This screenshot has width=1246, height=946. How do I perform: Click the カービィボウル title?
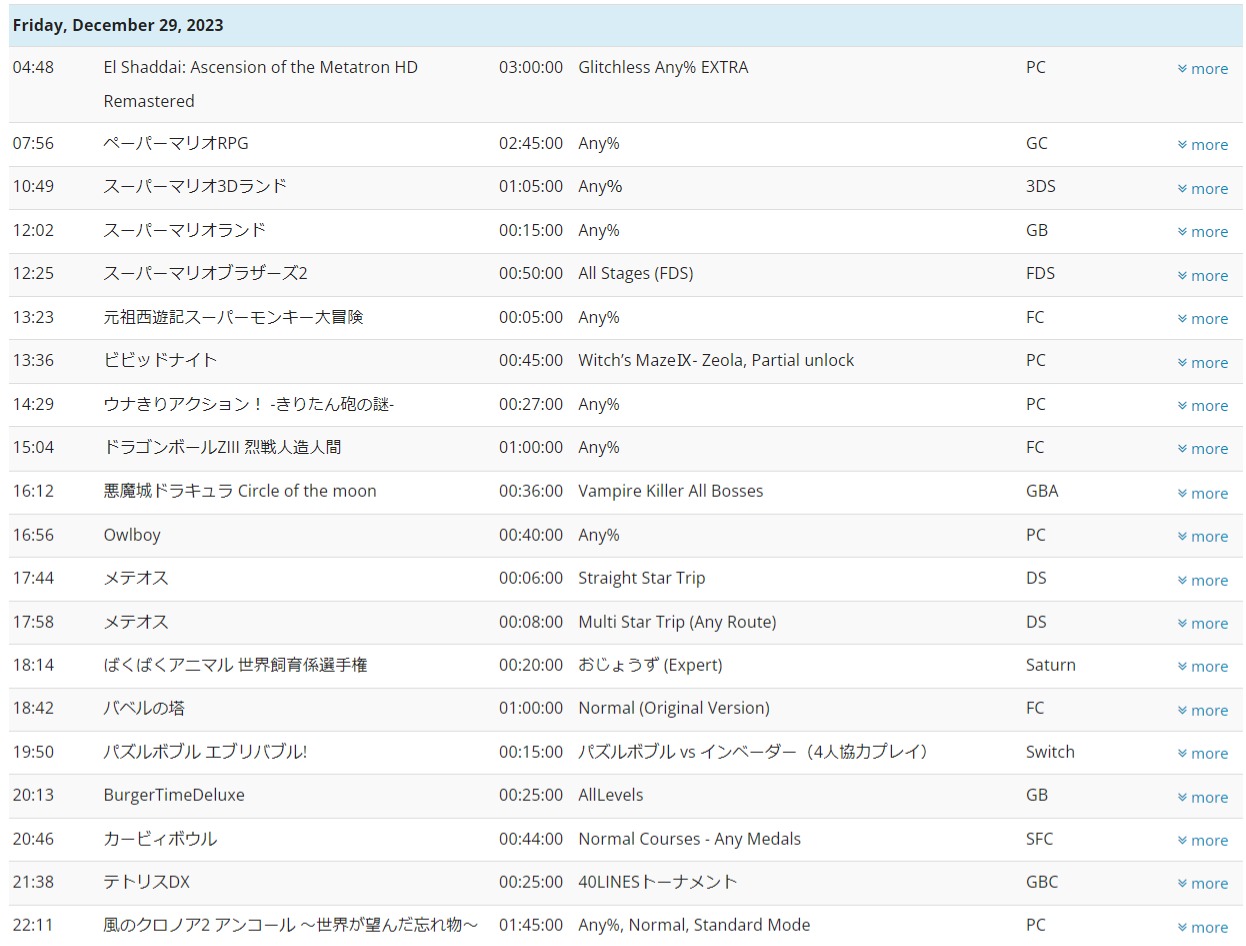click(160, 839)
